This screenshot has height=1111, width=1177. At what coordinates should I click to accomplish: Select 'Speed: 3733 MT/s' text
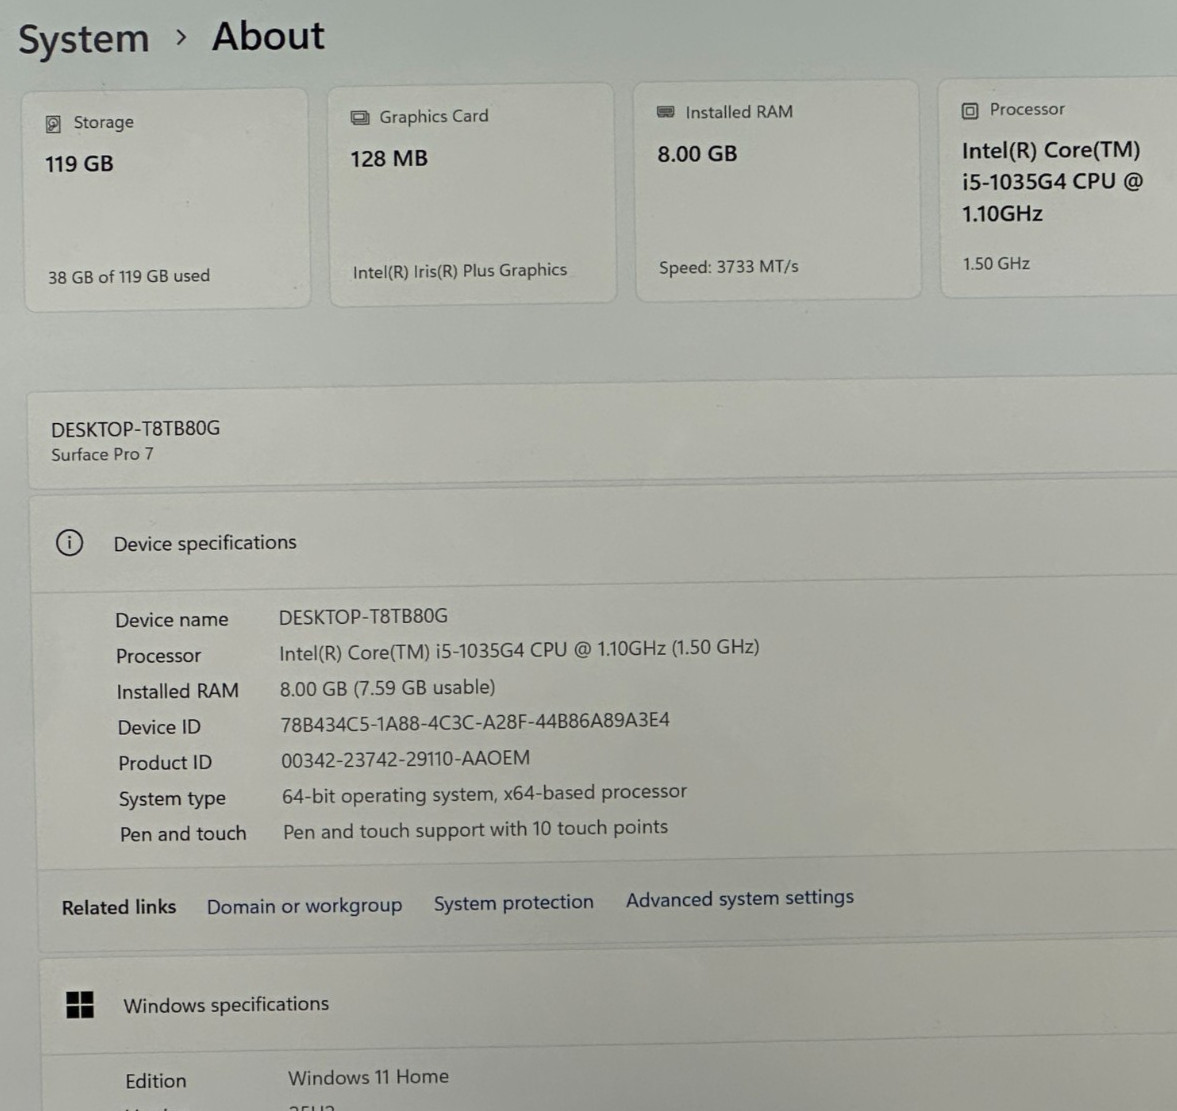point(729,266)
